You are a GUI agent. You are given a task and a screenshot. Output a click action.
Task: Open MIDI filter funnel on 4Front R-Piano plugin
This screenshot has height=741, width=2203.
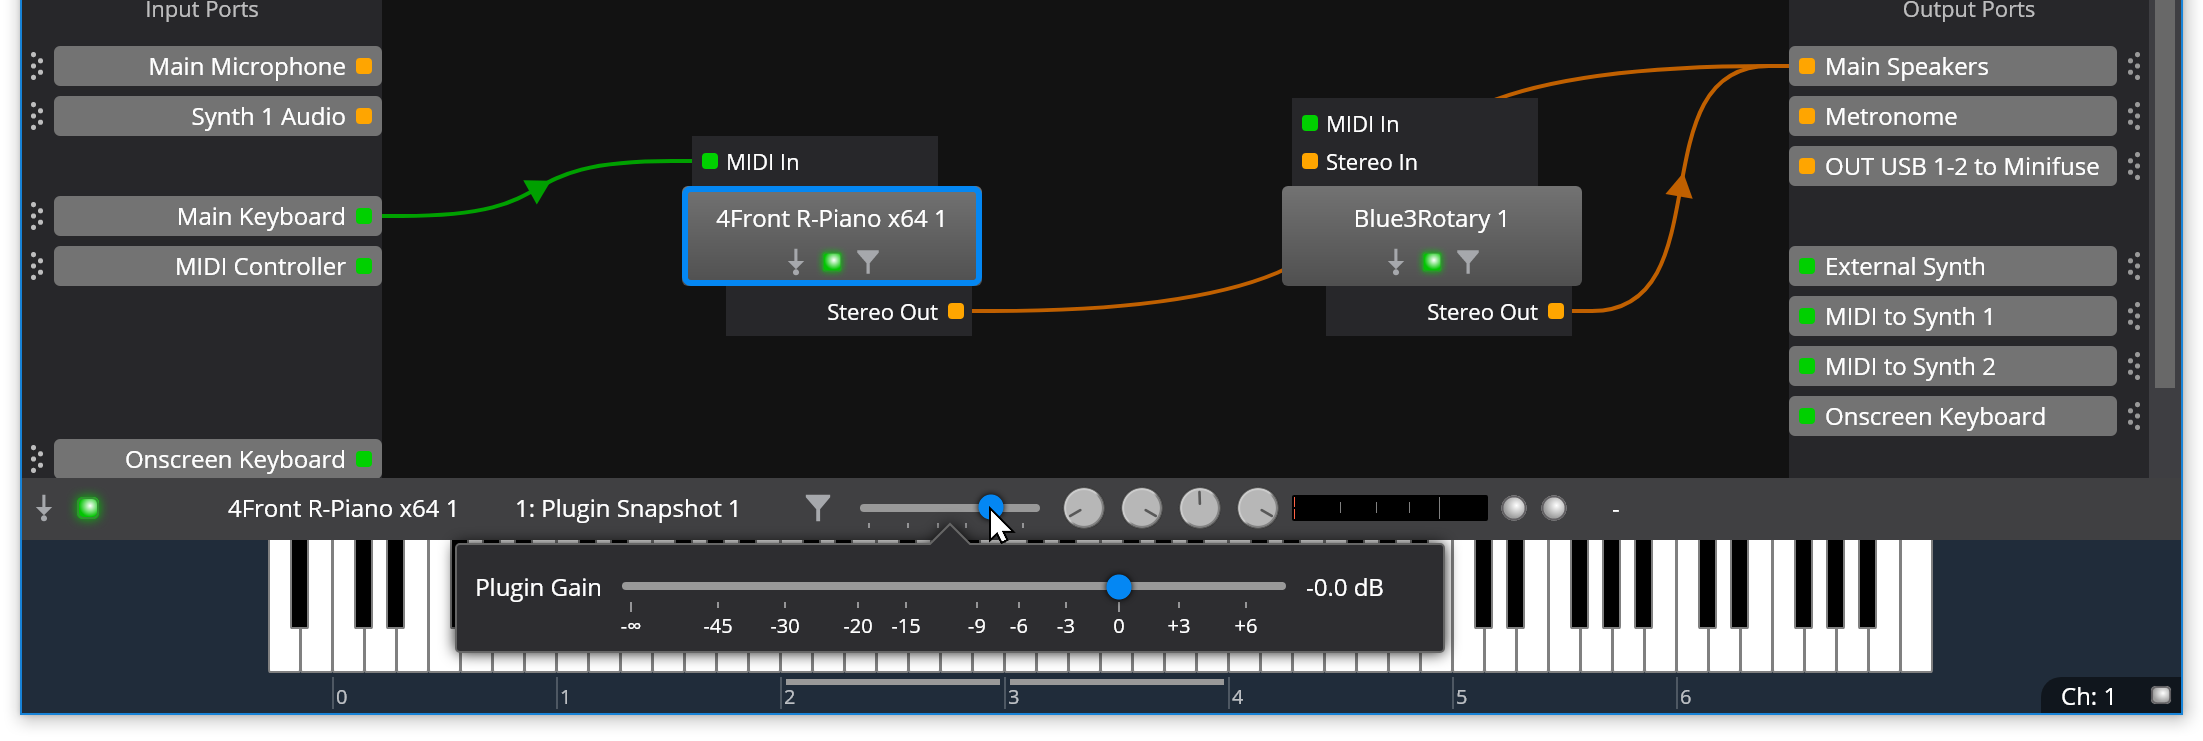[868, 262]
